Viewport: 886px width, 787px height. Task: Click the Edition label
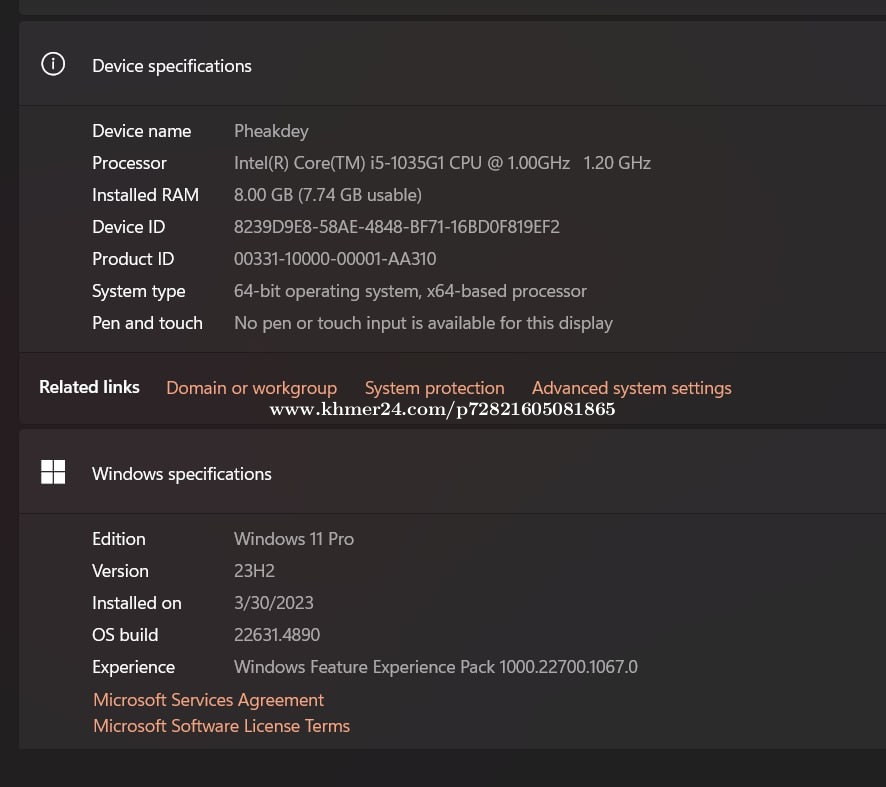click(119, 538)
